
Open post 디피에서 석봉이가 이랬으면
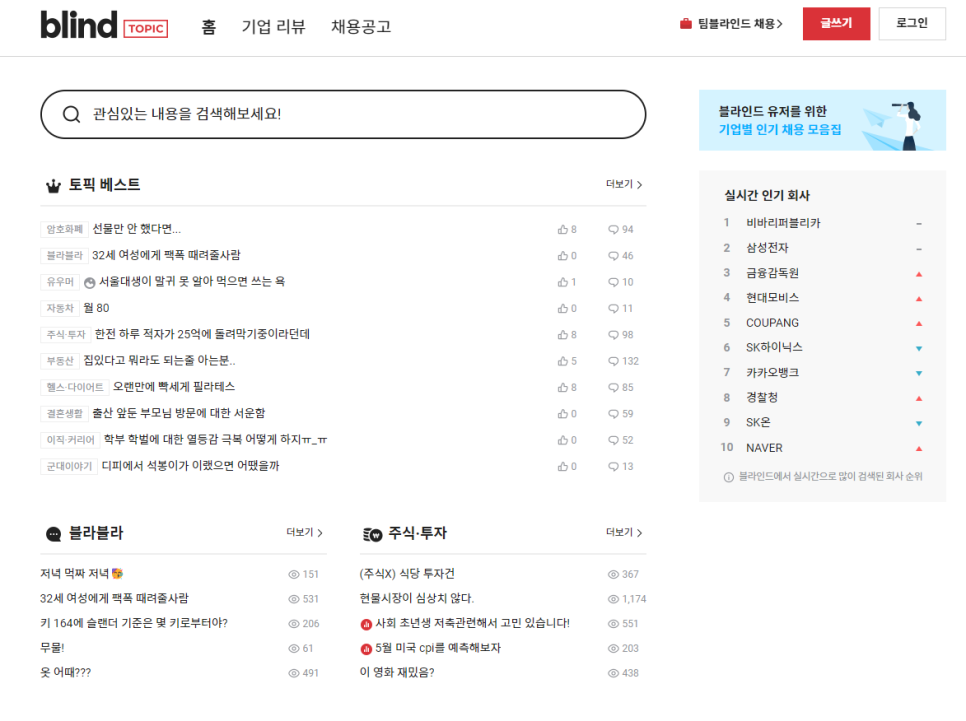click(190, 466)
